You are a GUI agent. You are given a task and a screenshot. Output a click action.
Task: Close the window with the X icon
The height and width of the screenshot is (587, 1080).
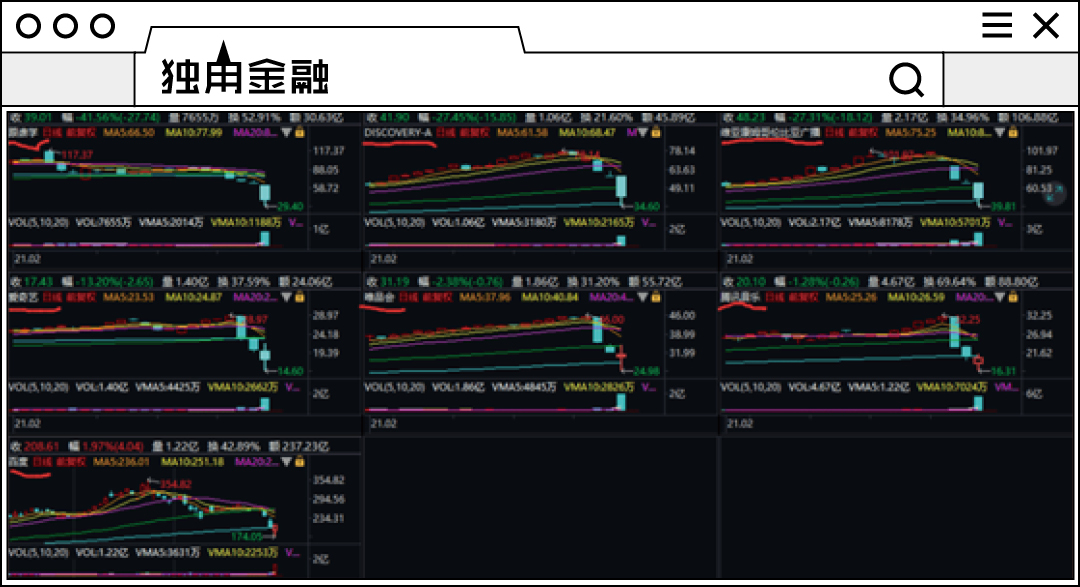(x=1046, y=25)
